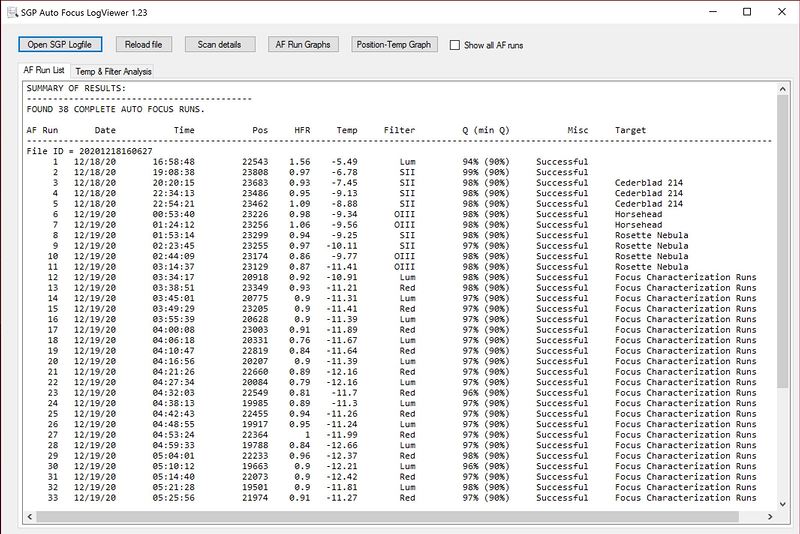
Task: Click time 03:14:37 in run 11
Action: pos(173,267)
